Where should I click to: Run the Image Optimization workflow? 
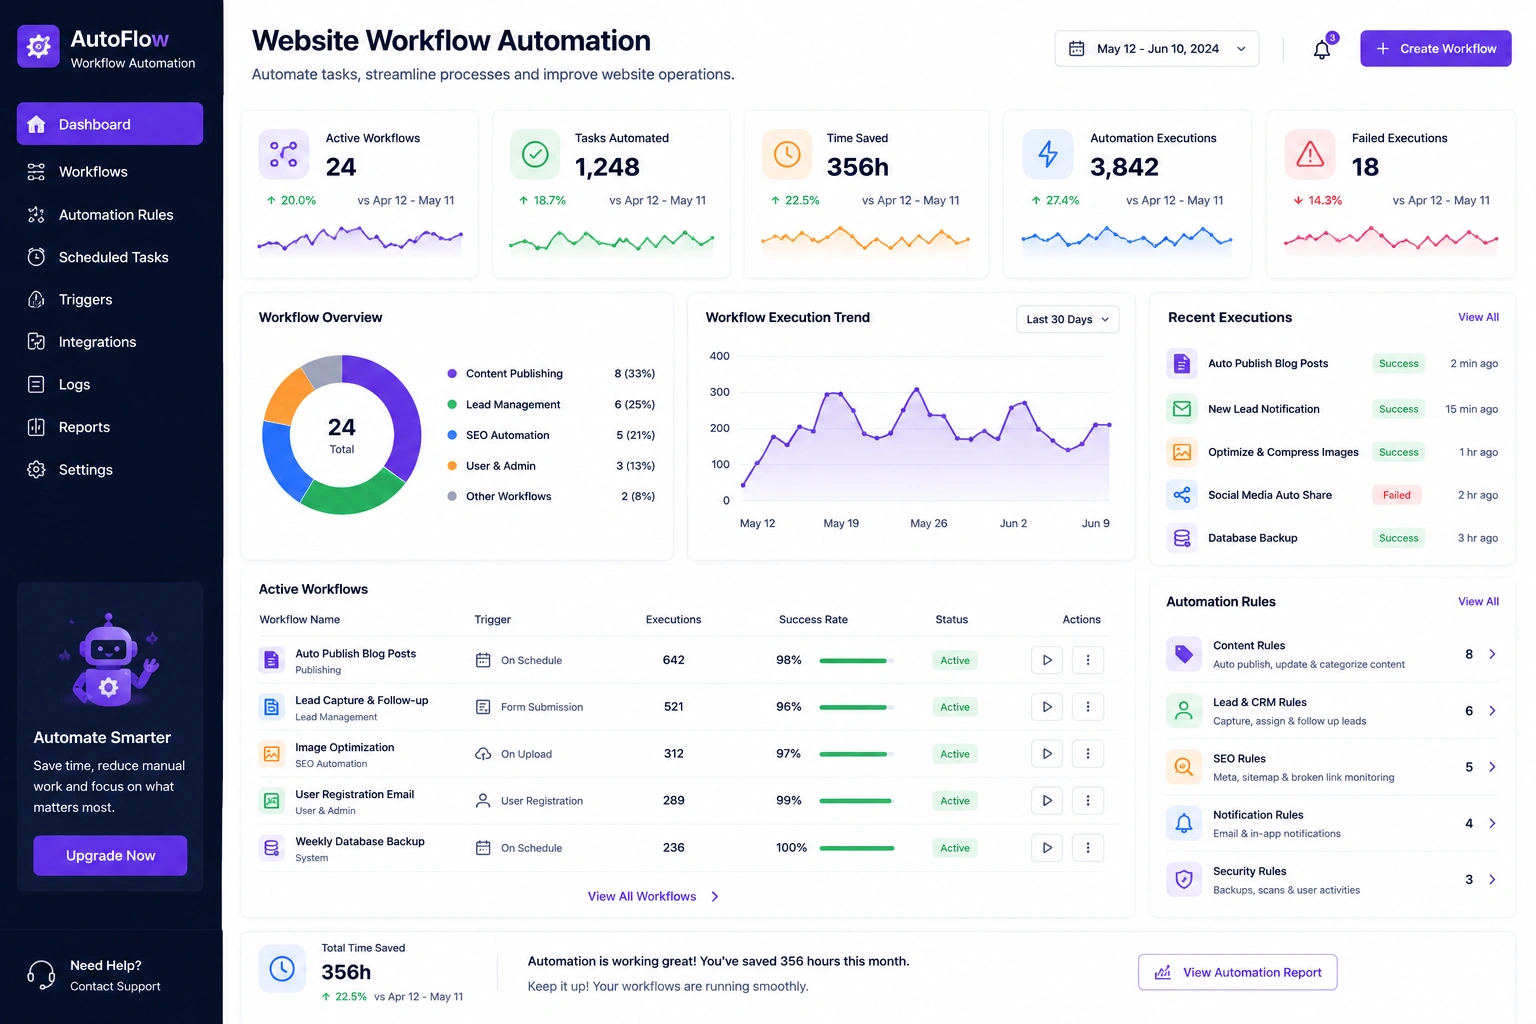1047,754
